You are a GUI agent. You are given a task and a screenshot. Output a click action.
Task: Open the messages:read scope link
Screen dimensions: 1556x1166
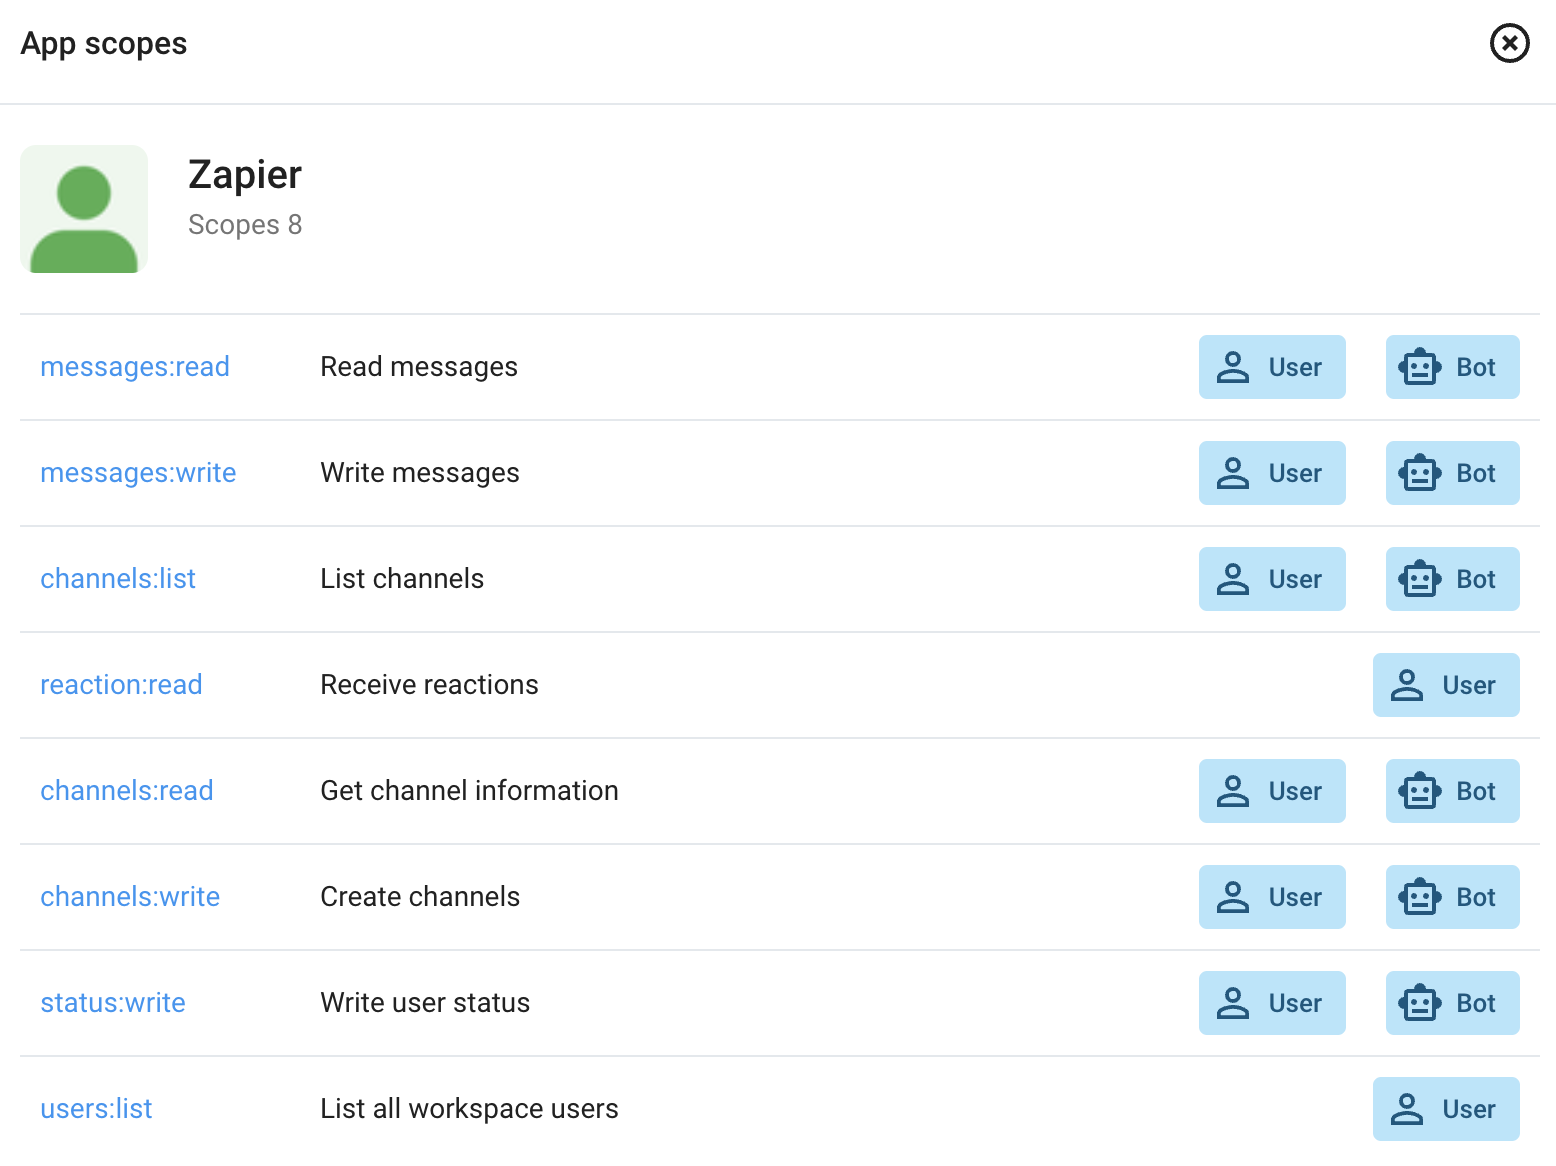pos(135,367)
